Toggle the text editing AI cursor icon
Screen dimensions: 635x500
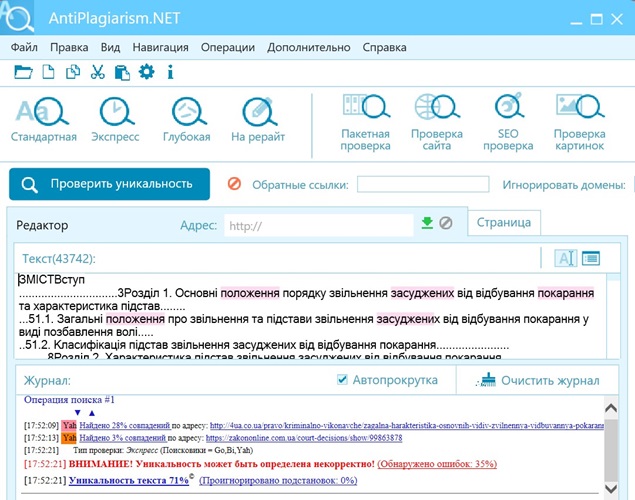click(x=565, y=258)
